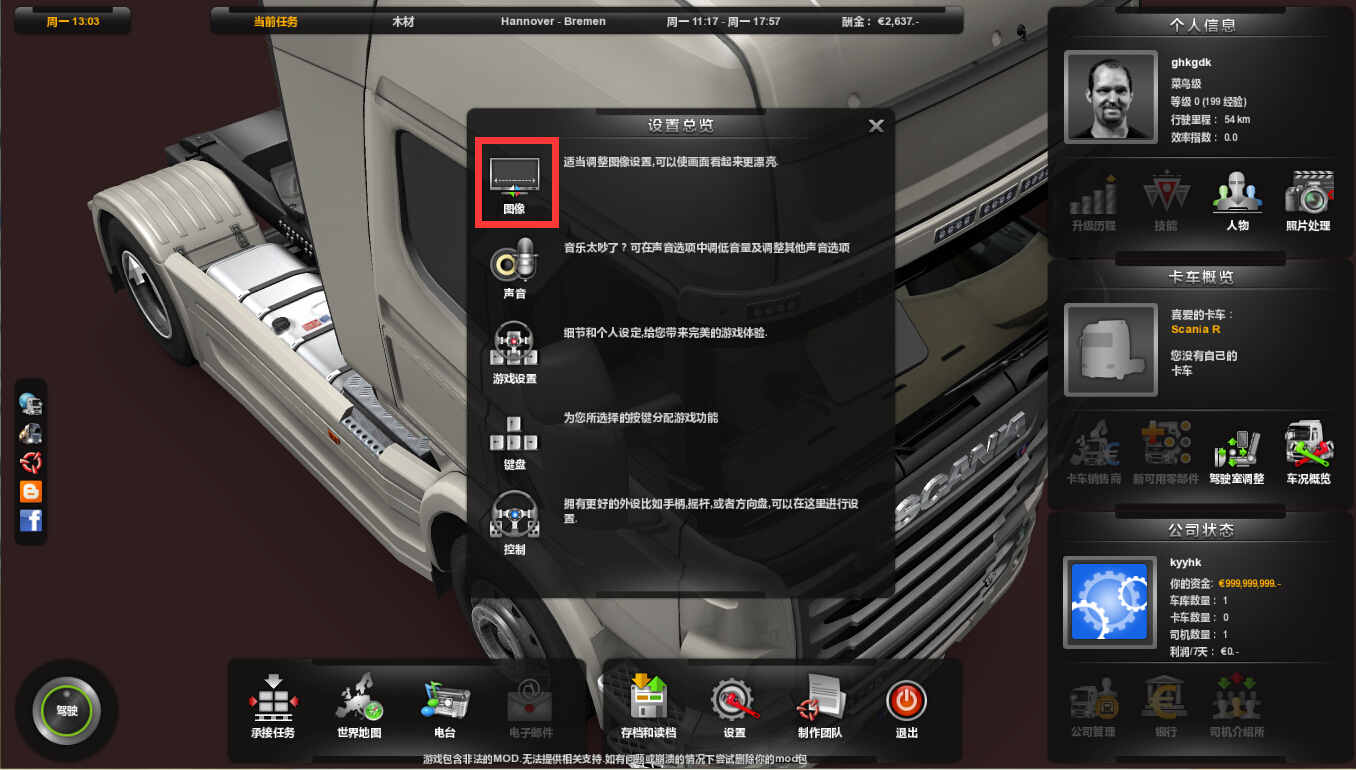Click the 当前任务 label in top bar
Image resolution: width=1356 pixels, height=770 pixels.
tap(275, 21)
